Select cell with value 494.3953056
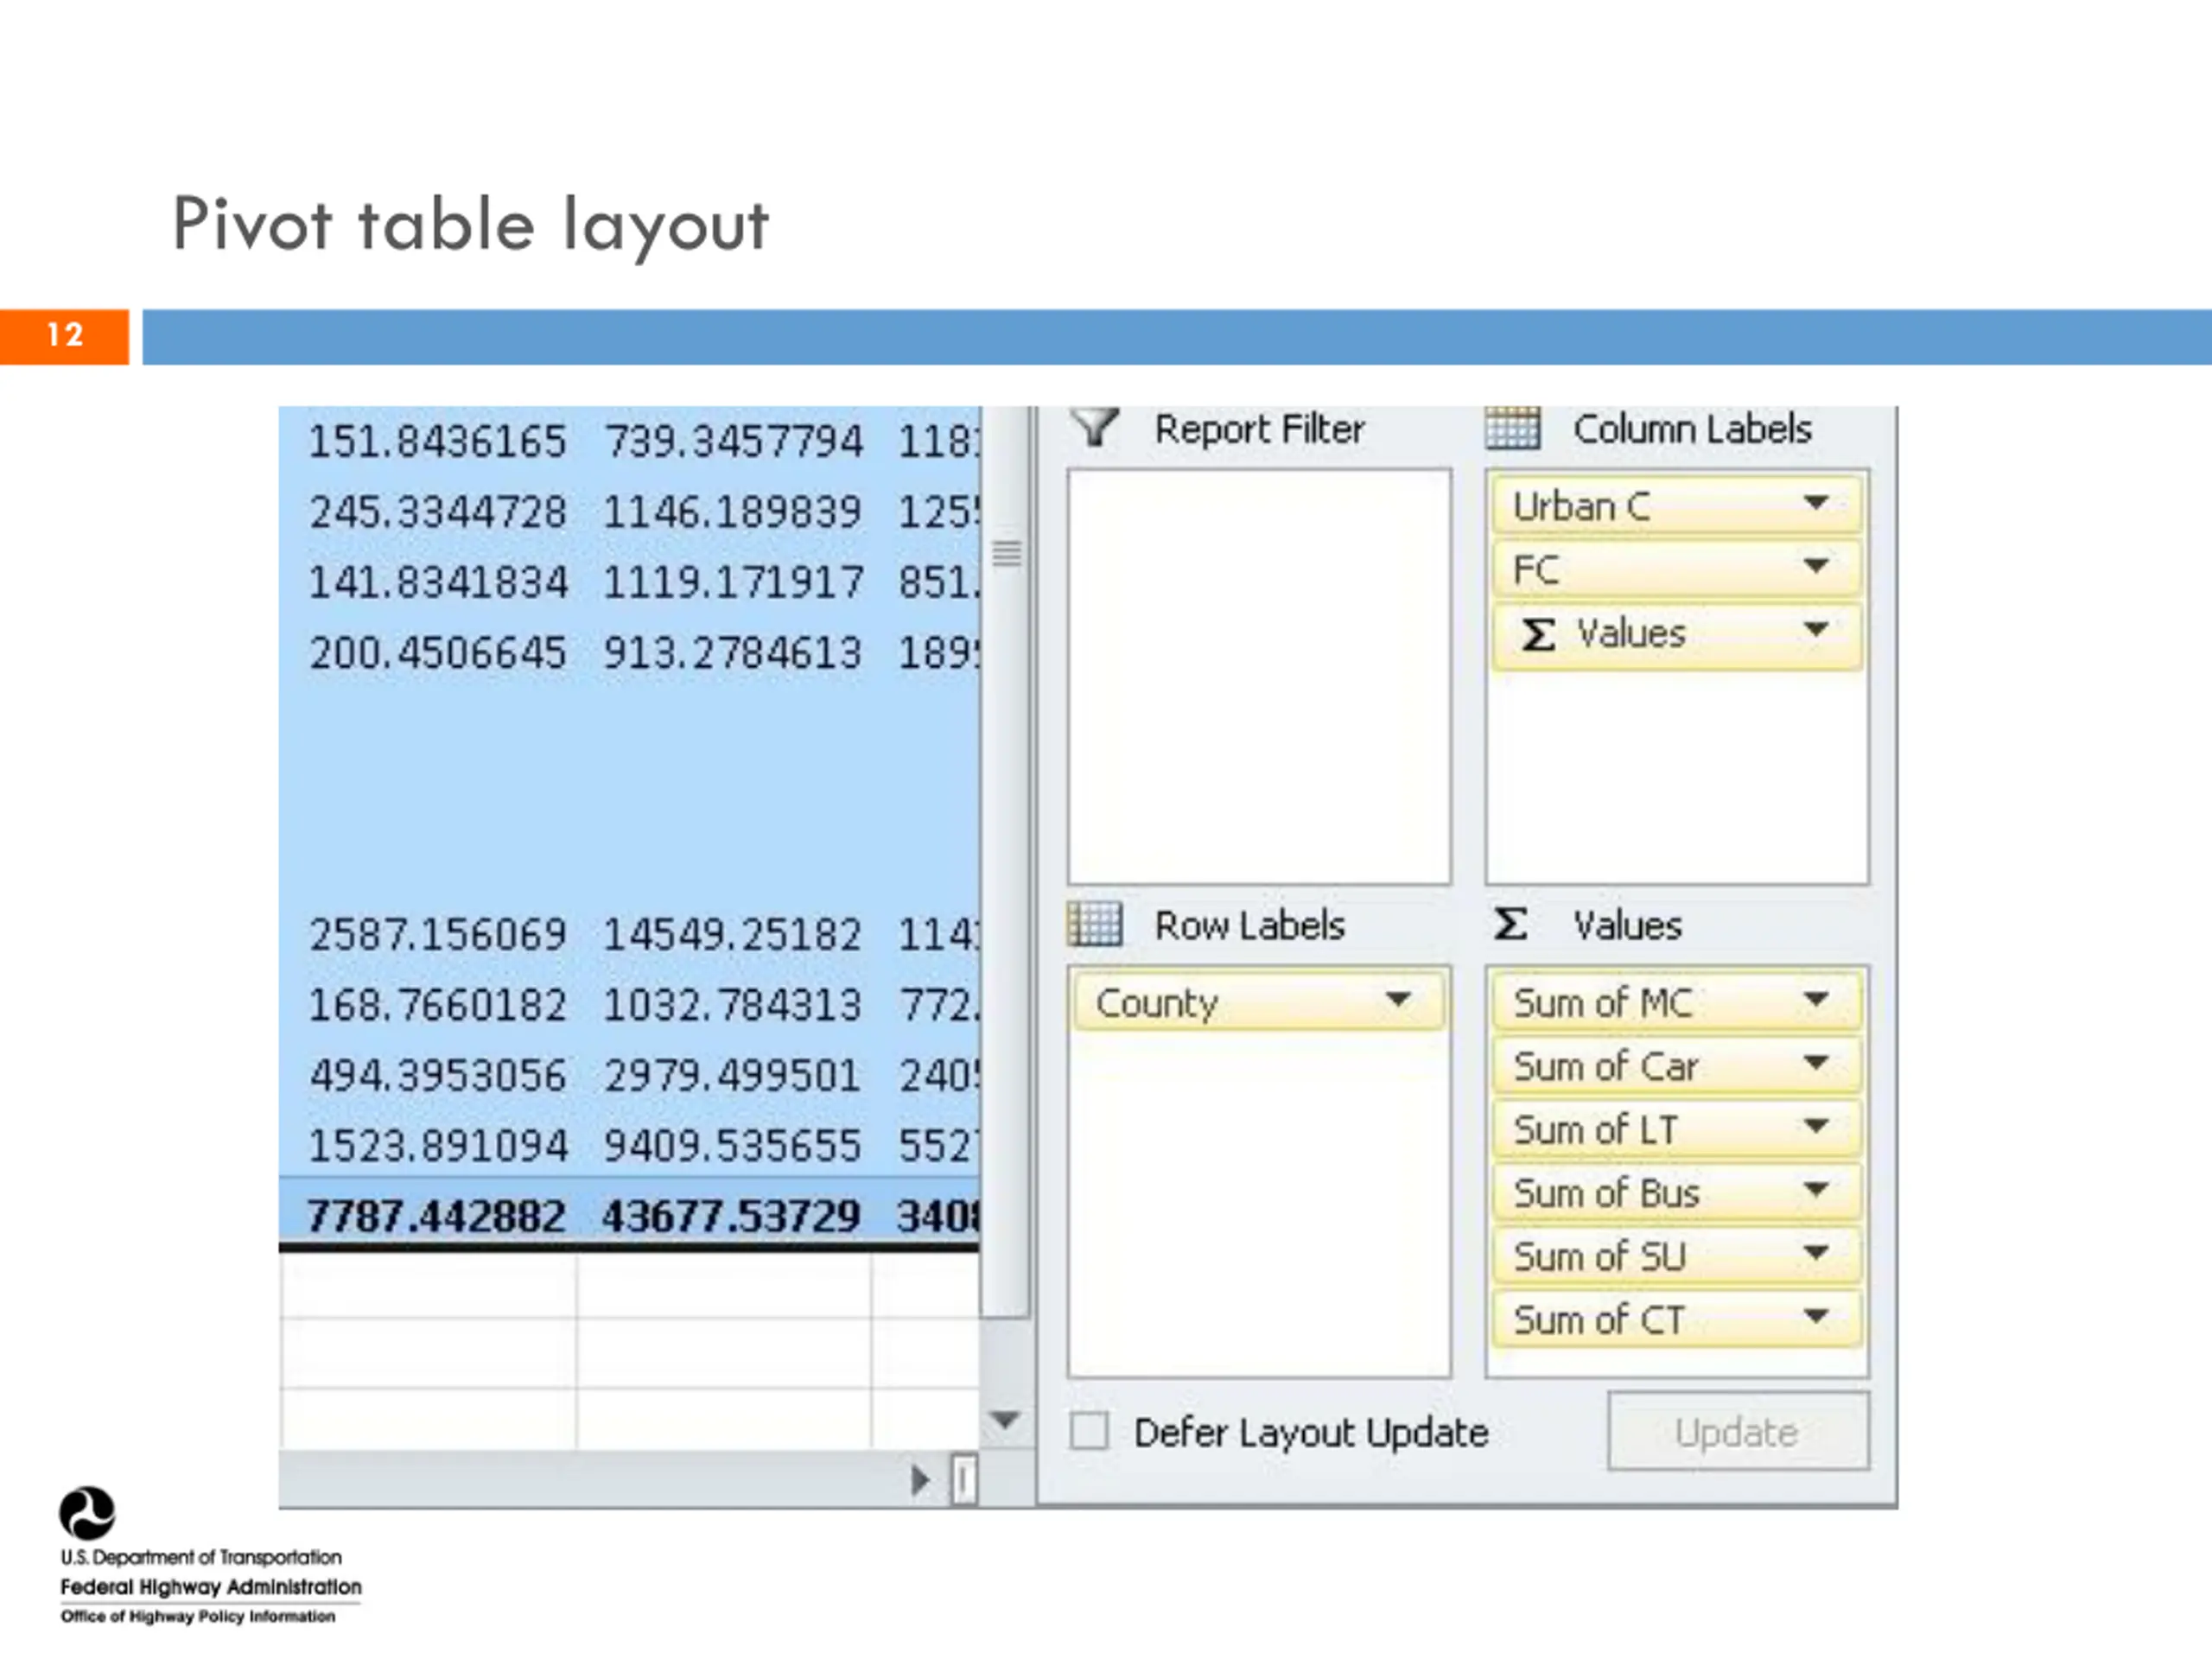The height and width of the screenshot is (1659, 2212). 437,1076
